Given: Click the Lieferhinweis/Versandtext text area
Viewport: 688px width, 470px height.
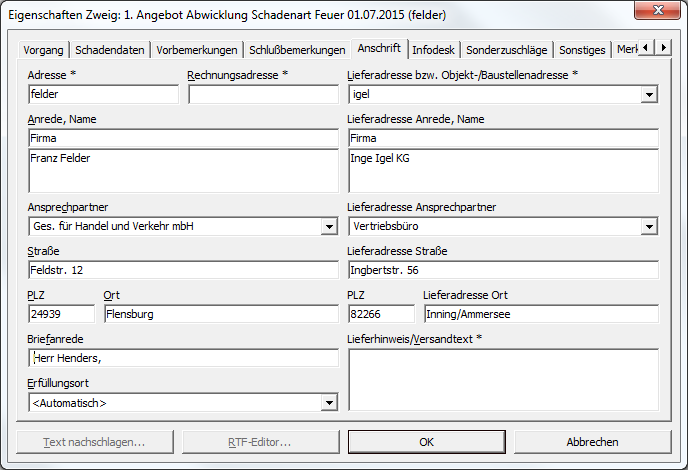Looking at the screenshot, I should coord(503,379).
